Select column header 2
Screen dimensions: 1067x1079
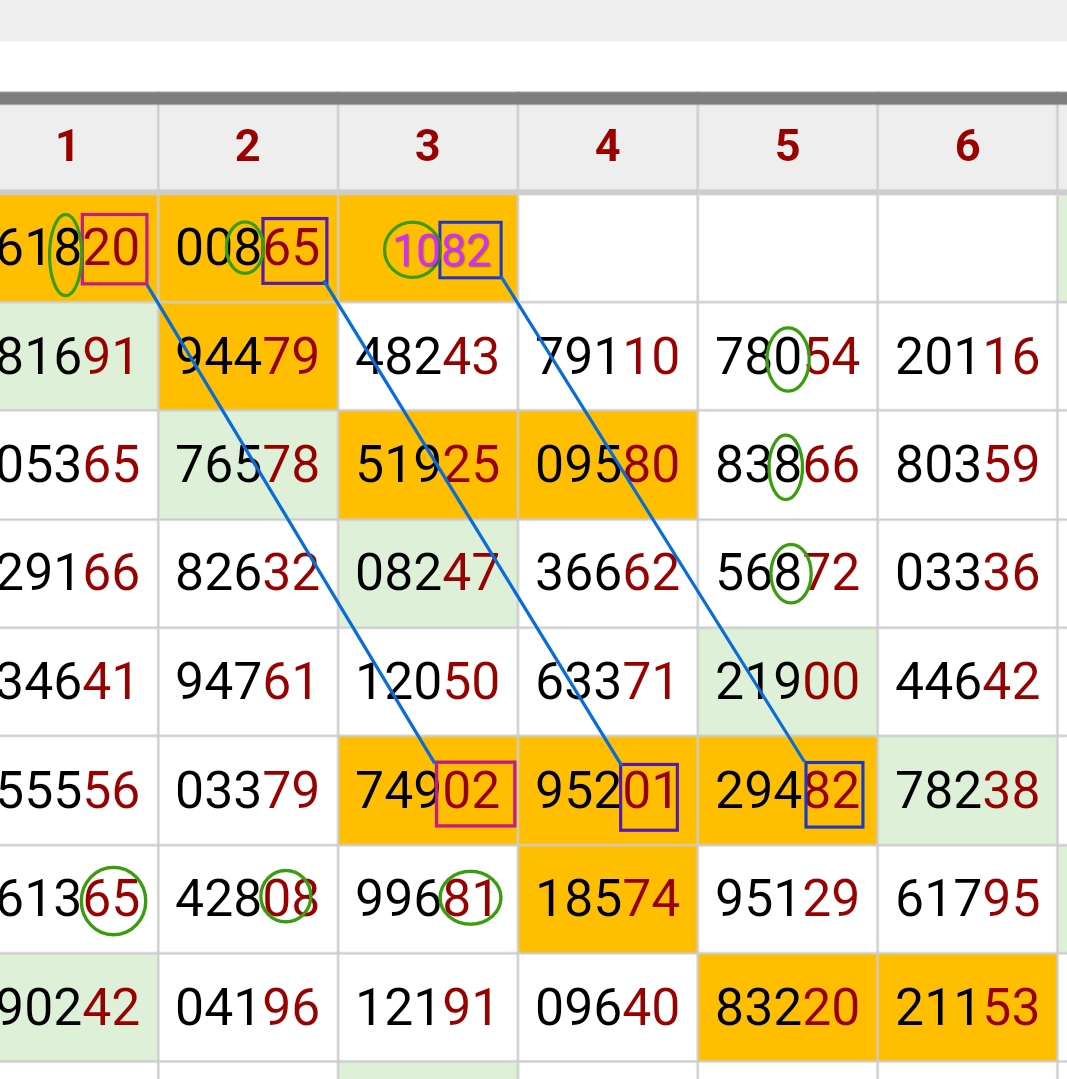tap(248, 147)
